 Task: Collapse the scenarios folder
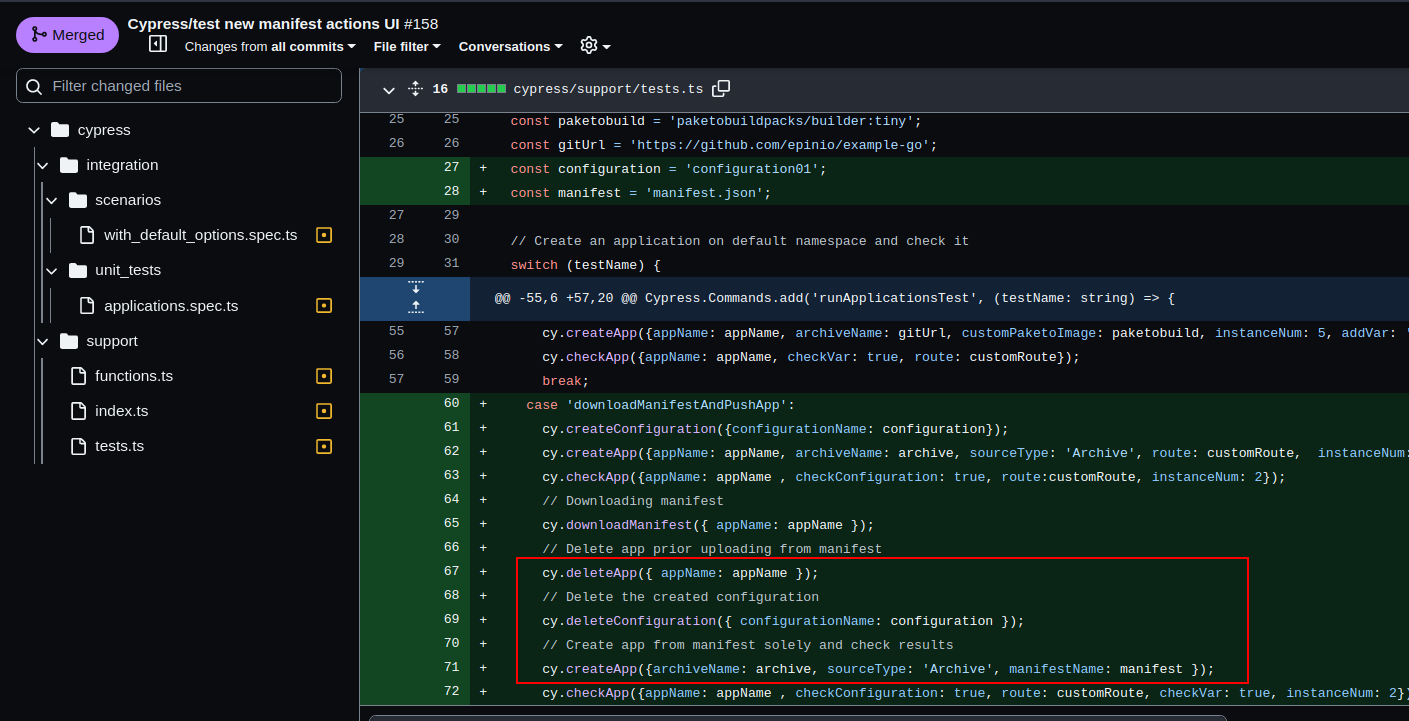52,200
